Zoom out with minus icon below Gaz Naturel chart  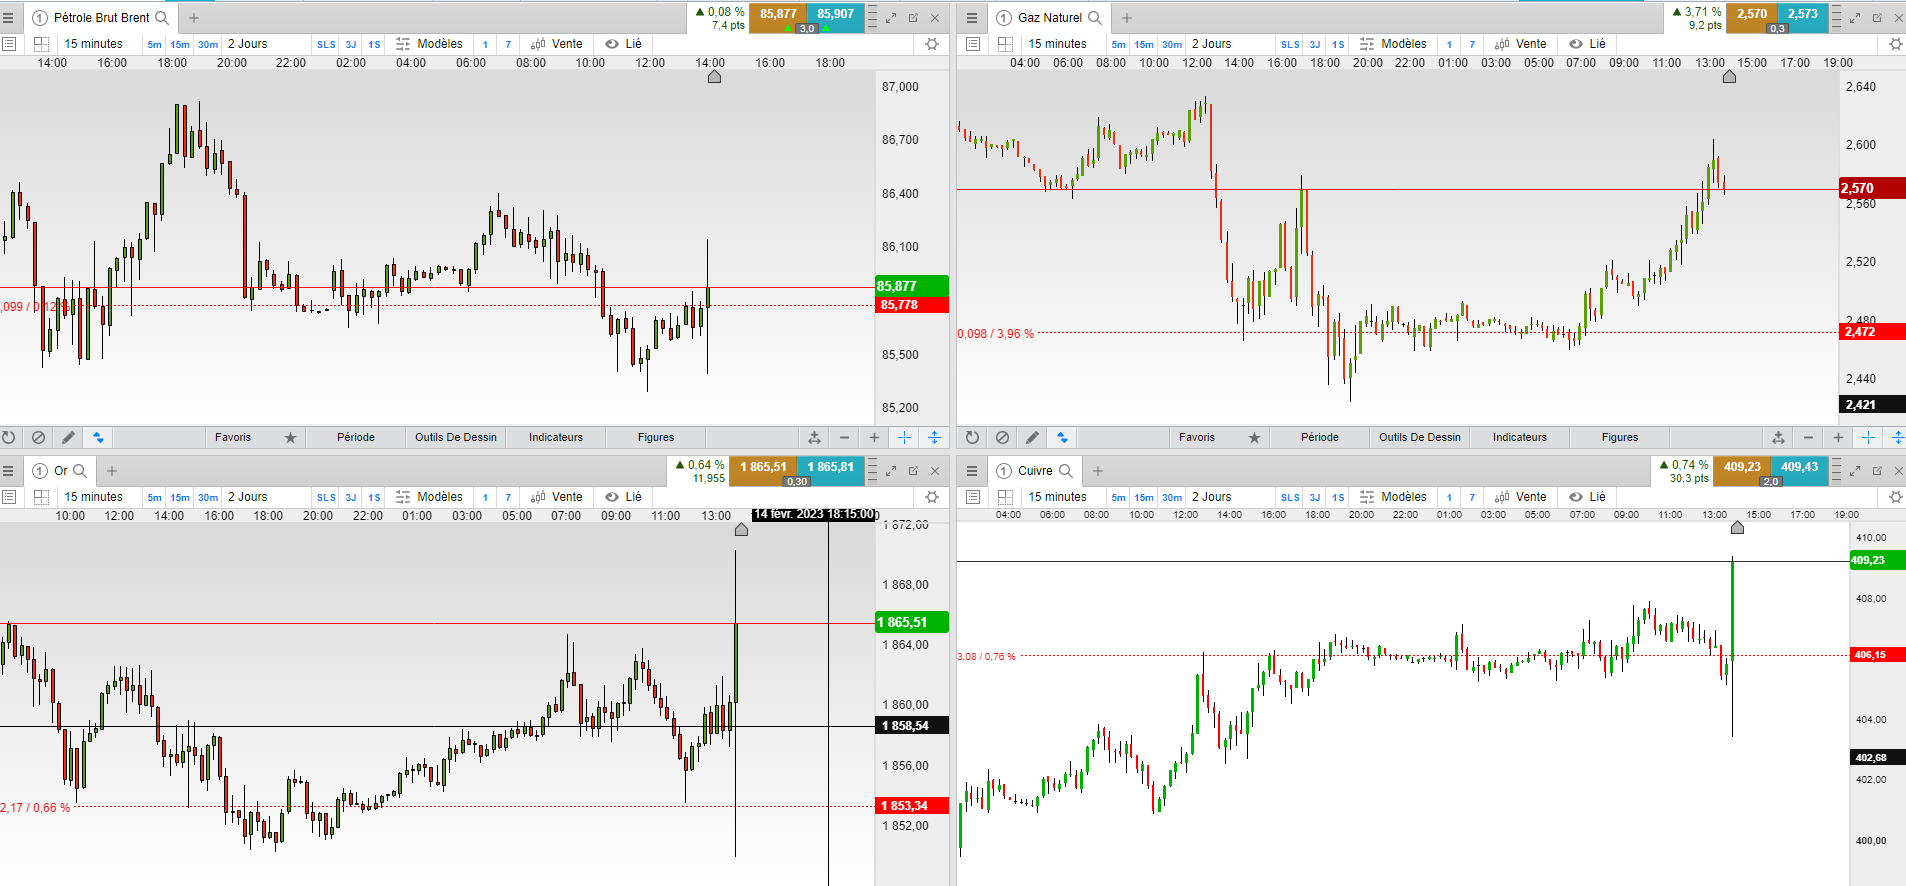tap(1808, 437)
